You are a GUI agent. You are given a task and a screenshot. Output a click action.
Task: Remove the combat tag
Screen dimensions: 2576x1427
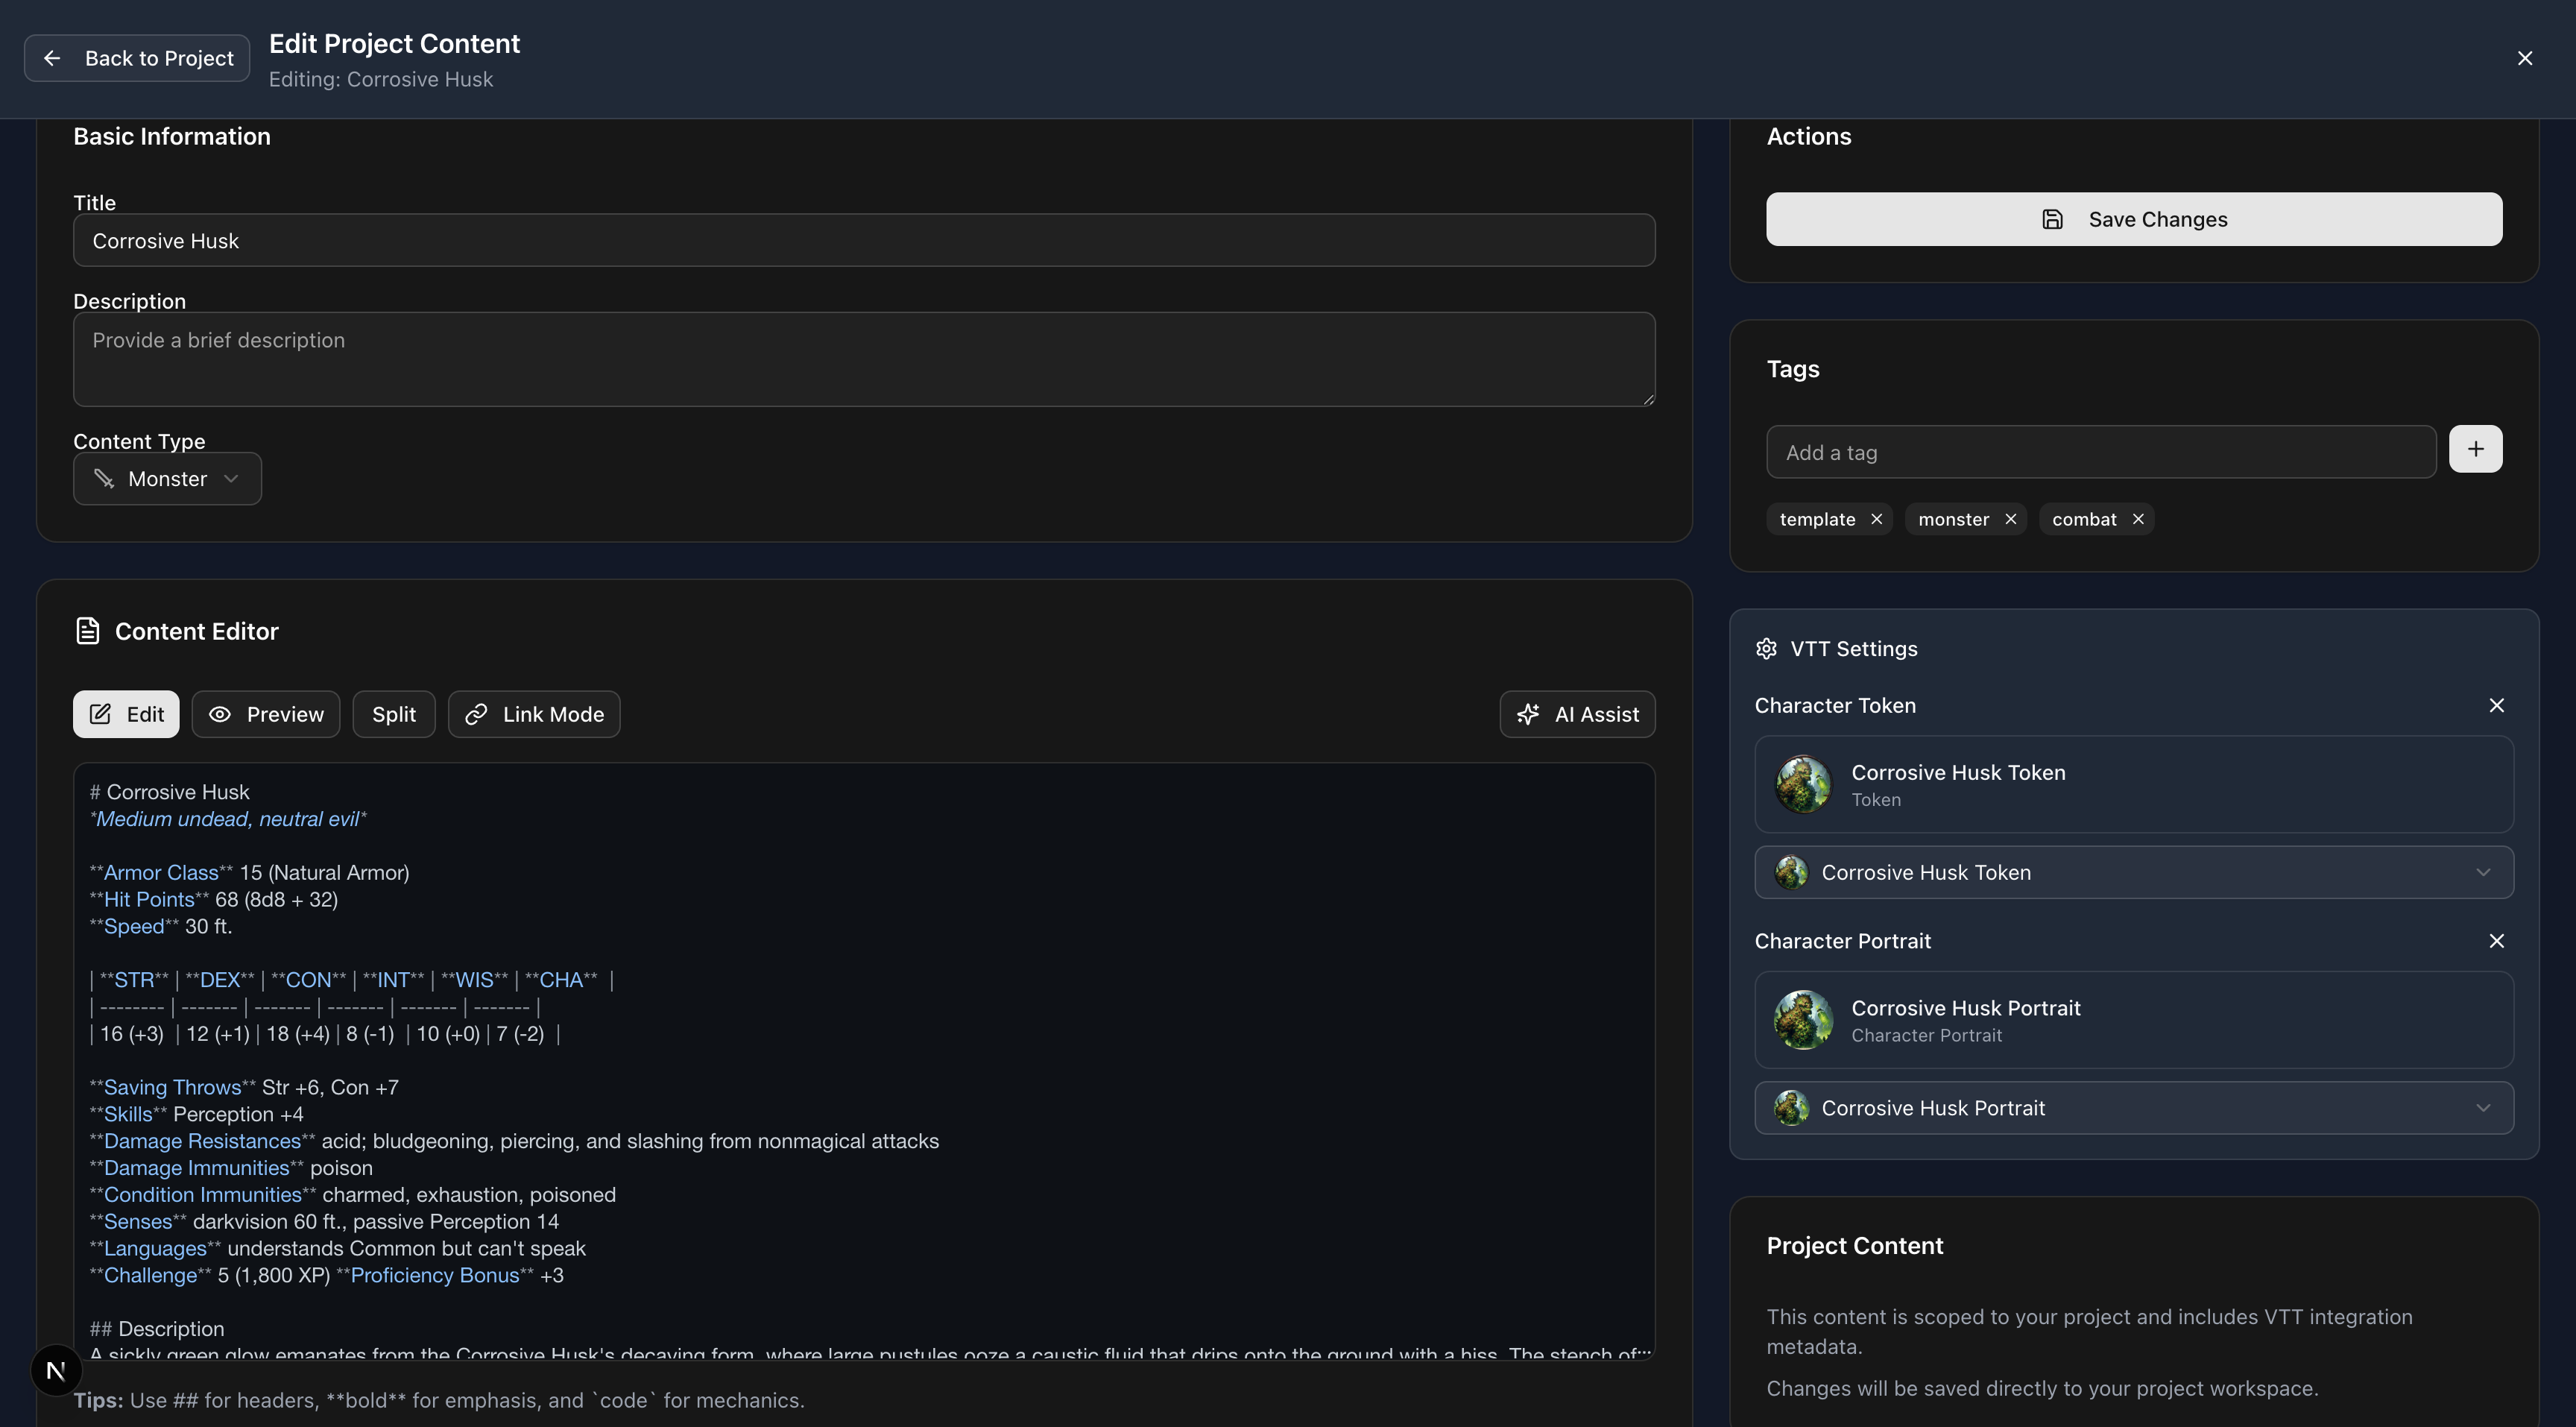click(x=2138, y=519)
